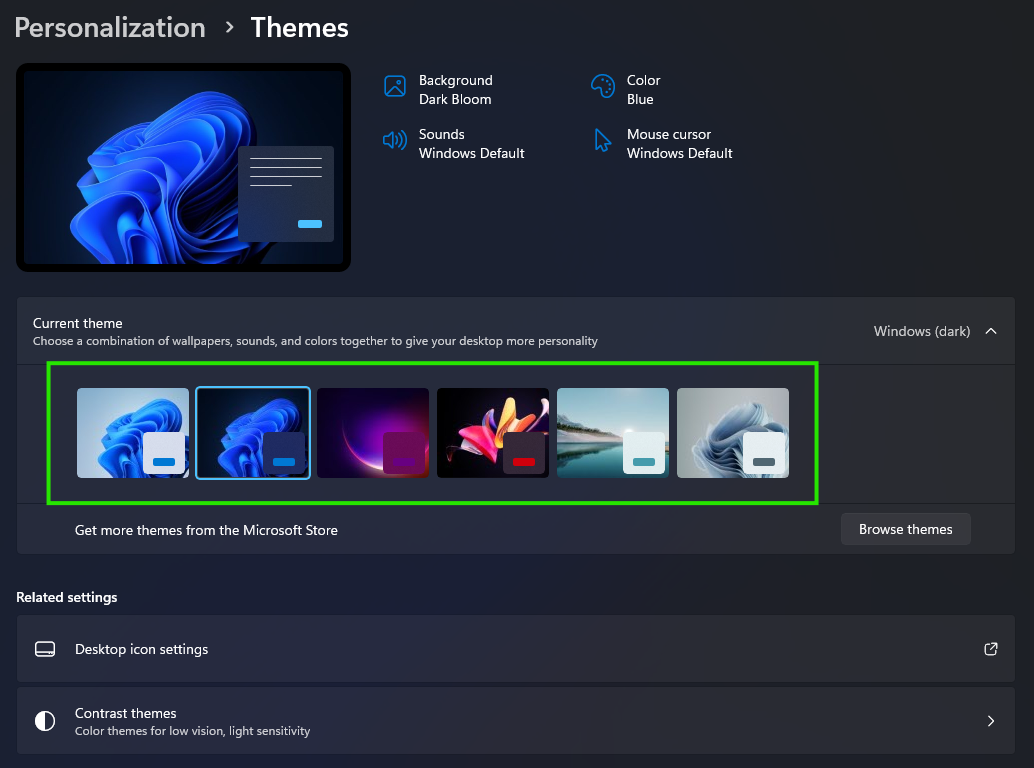
Task: Open the Sounds speaker icon
Action: 394,140
